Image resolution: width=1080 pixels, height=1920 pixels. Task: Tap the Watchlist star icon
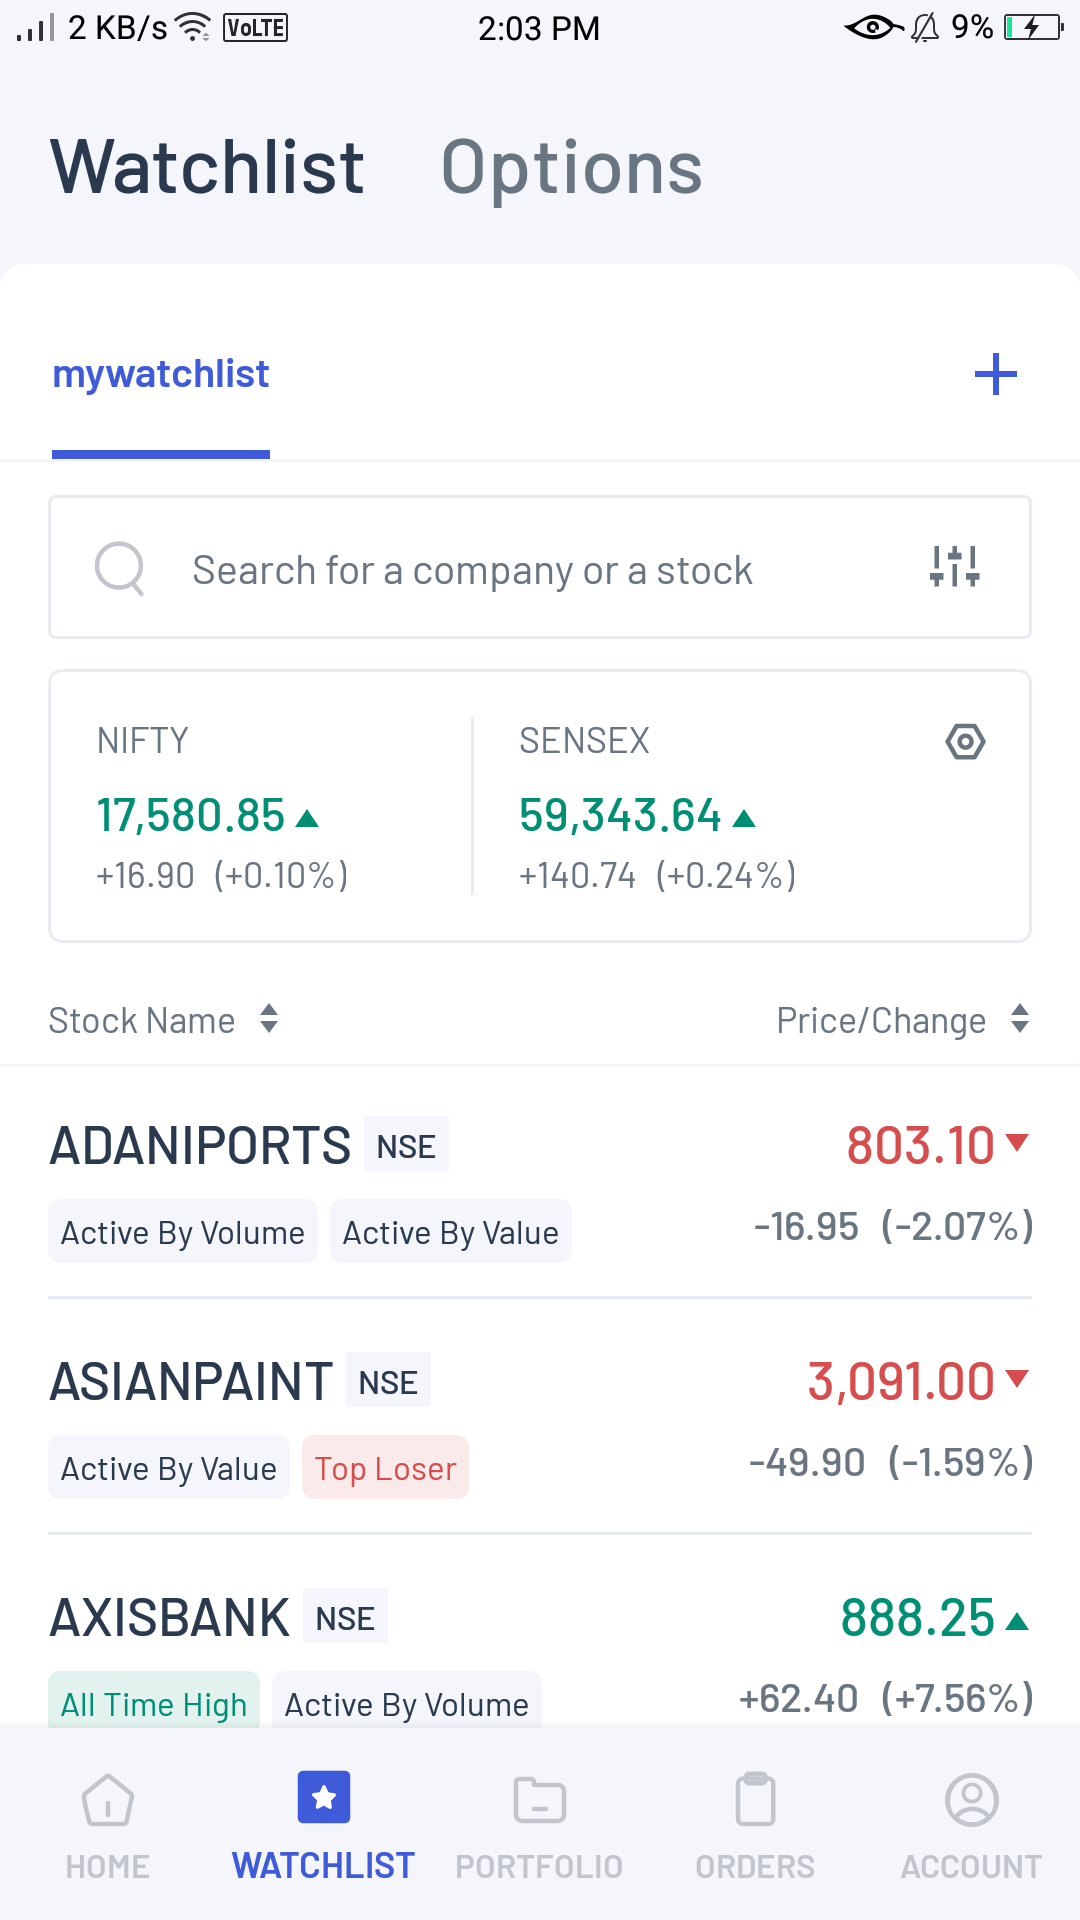click(x=324, y=1798)
